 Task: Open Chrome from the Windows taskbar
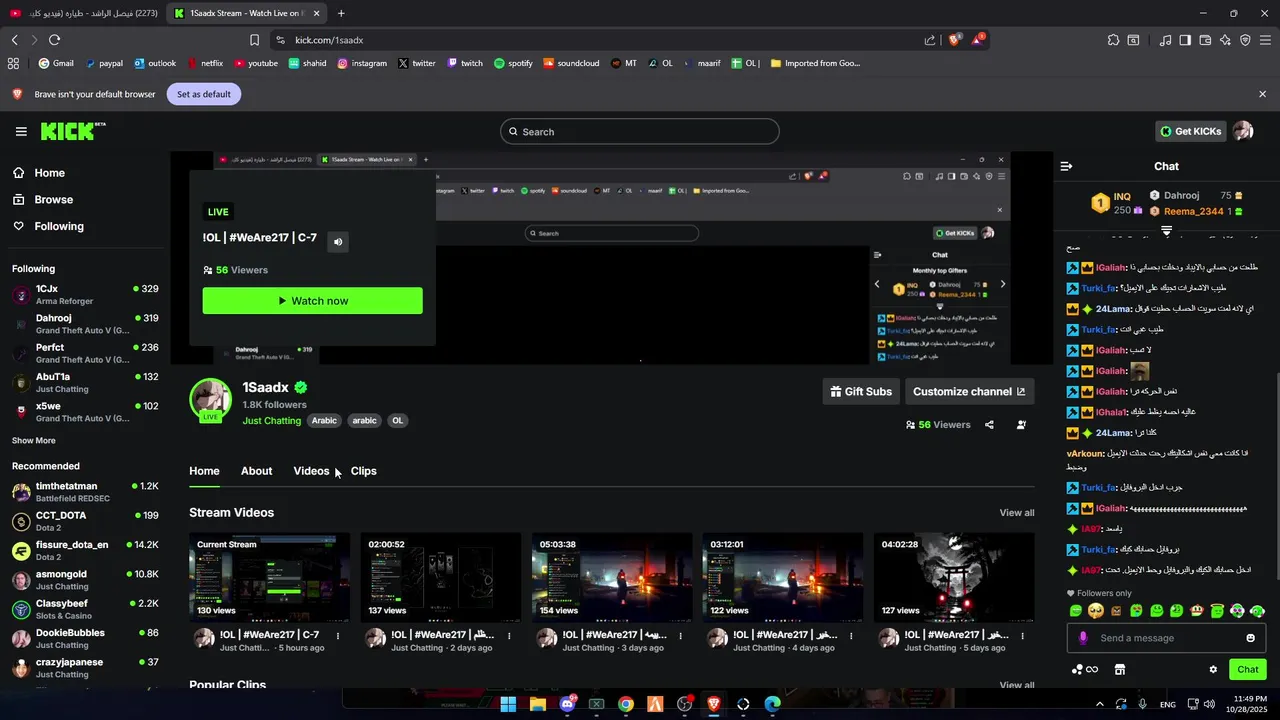pyautogui.click(x=626, y=704)
